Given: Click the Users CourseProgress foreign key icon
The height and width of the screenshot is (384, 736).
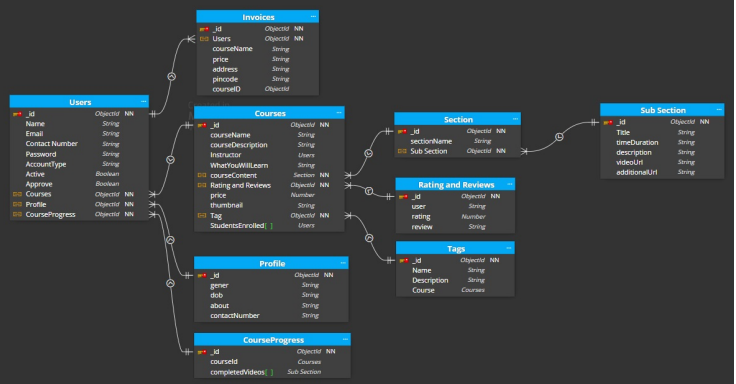Looking at the screenshot, I should pos(17,215).
